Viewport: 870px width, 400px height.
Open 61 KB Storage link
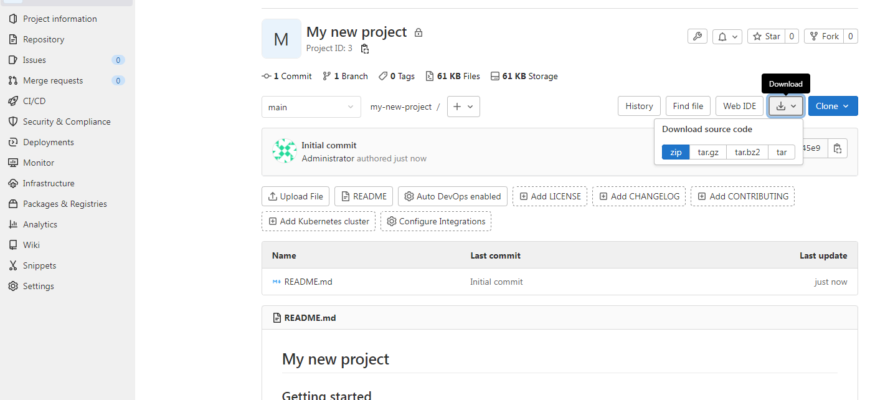coord(524,77)
